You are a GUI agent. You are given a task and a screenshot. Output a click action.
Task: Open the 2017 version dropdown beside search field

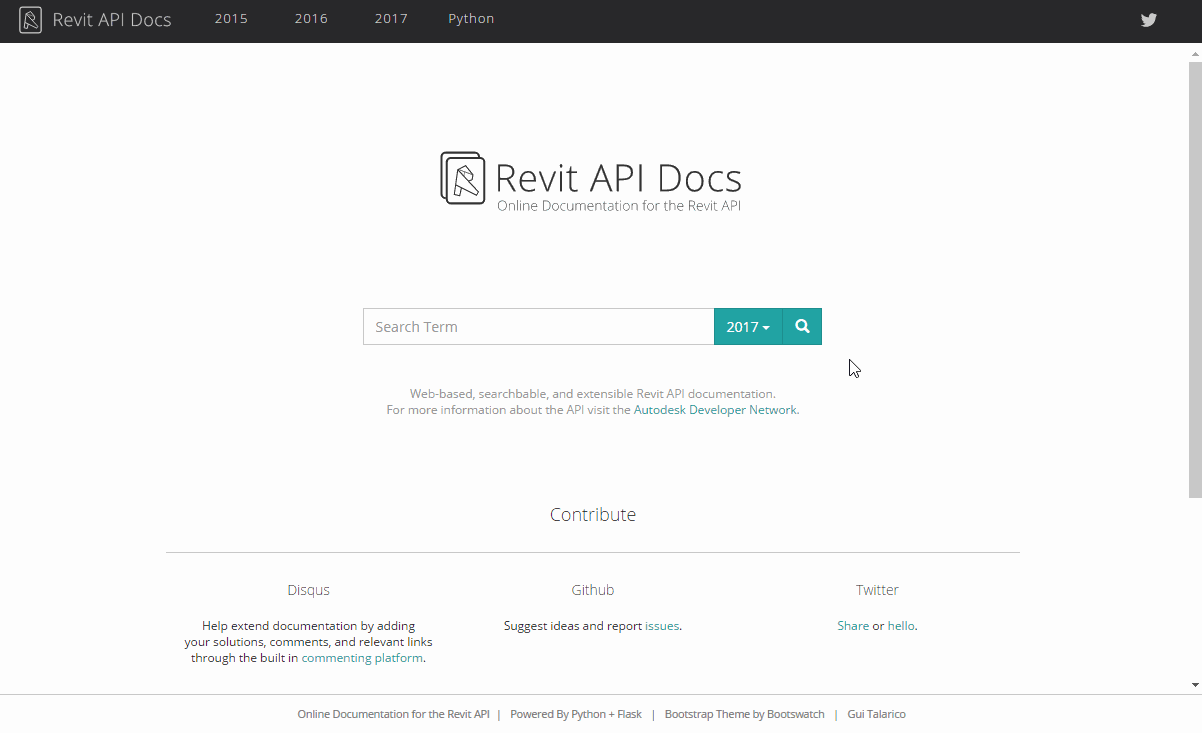pyautogui.click(x=748, y=326)
